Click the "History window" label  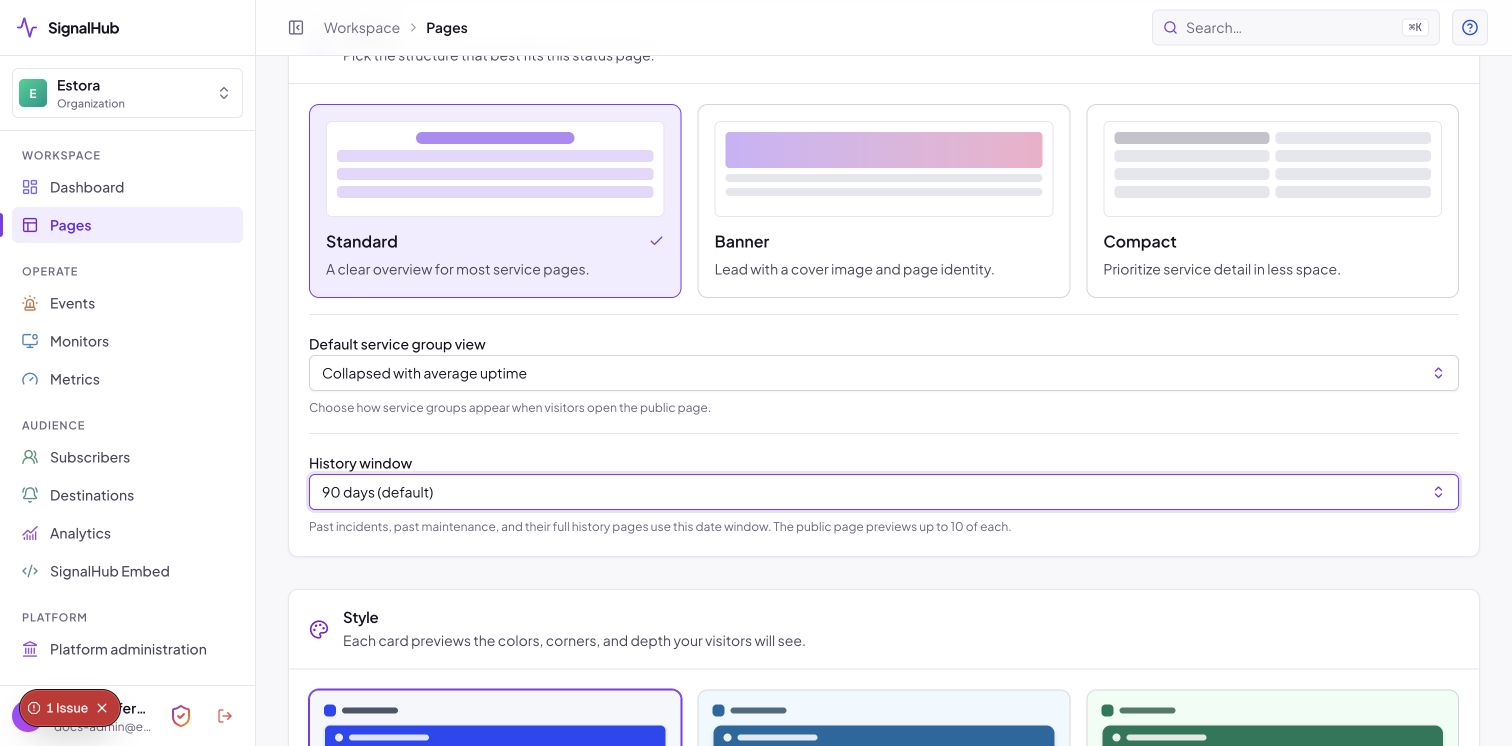point(360,463)
